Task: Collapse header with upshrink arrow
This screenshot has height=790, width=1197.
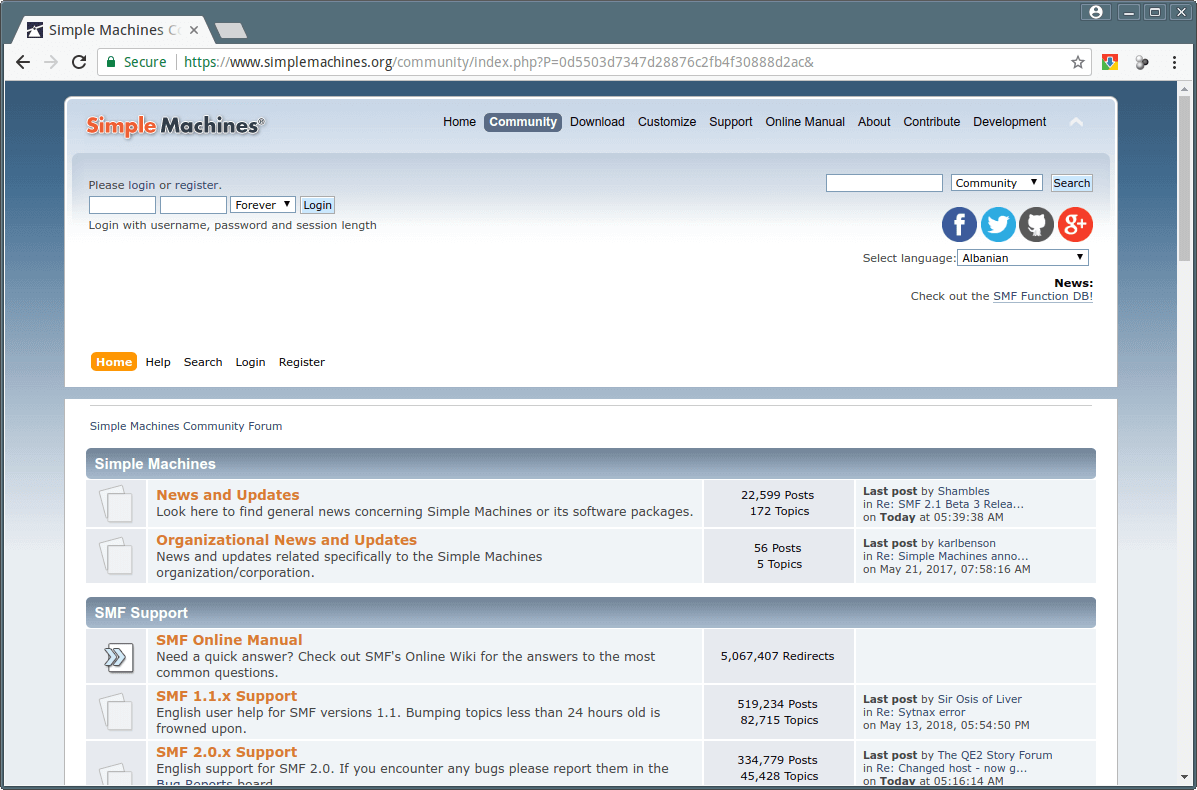Action: click(1076, 122)
